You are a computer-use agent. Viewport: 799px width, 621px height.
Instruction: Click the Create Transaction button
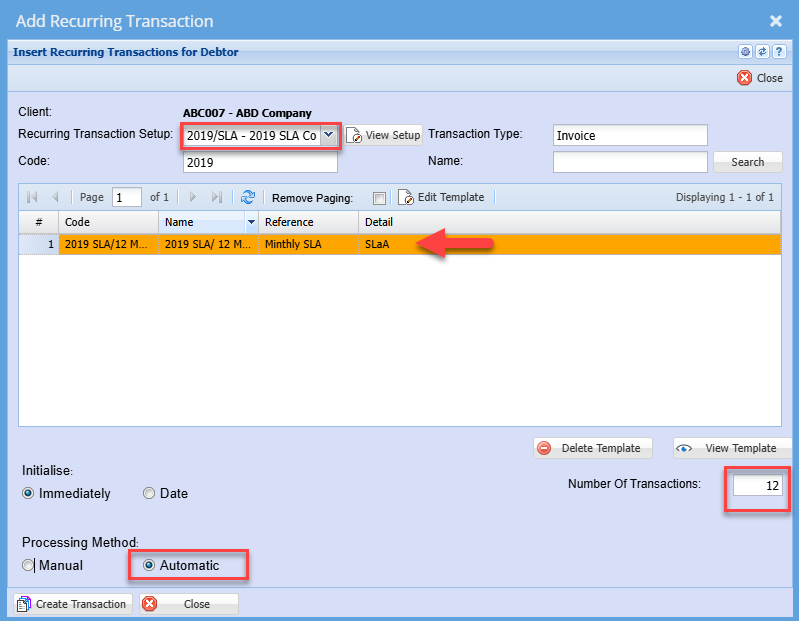[72, 604]
